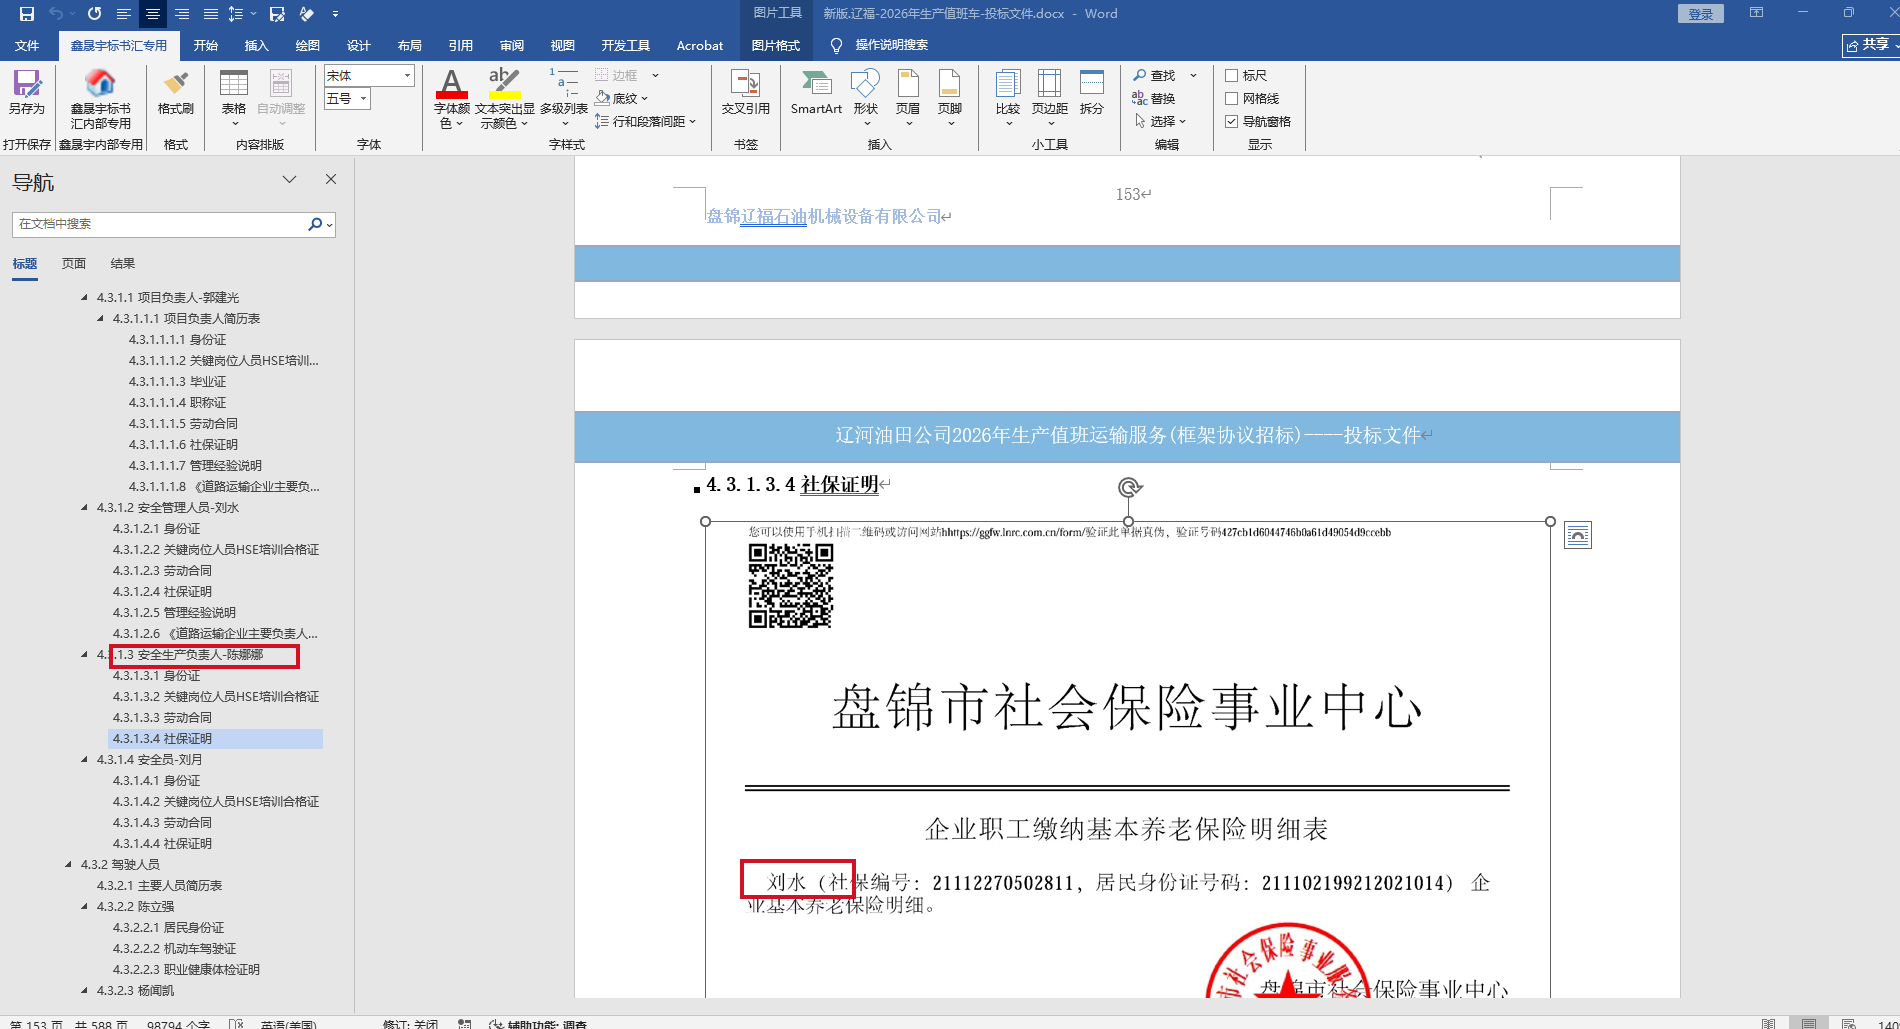This screenshot has height=1029, width=1900.
Task: Collapse the 4.3.2.2 陈立强 heading
Action: 85,907
